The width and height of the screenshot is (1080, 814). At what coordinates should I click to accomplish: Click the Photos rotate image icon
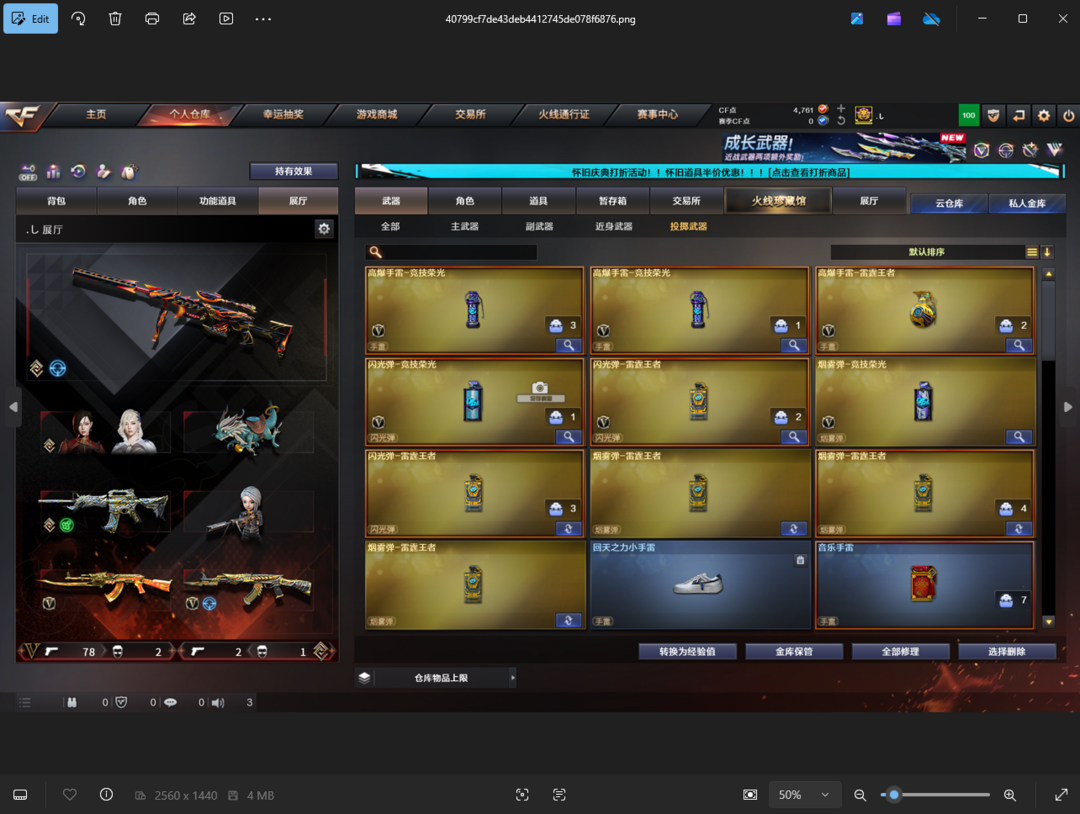(x=79, y=19)
